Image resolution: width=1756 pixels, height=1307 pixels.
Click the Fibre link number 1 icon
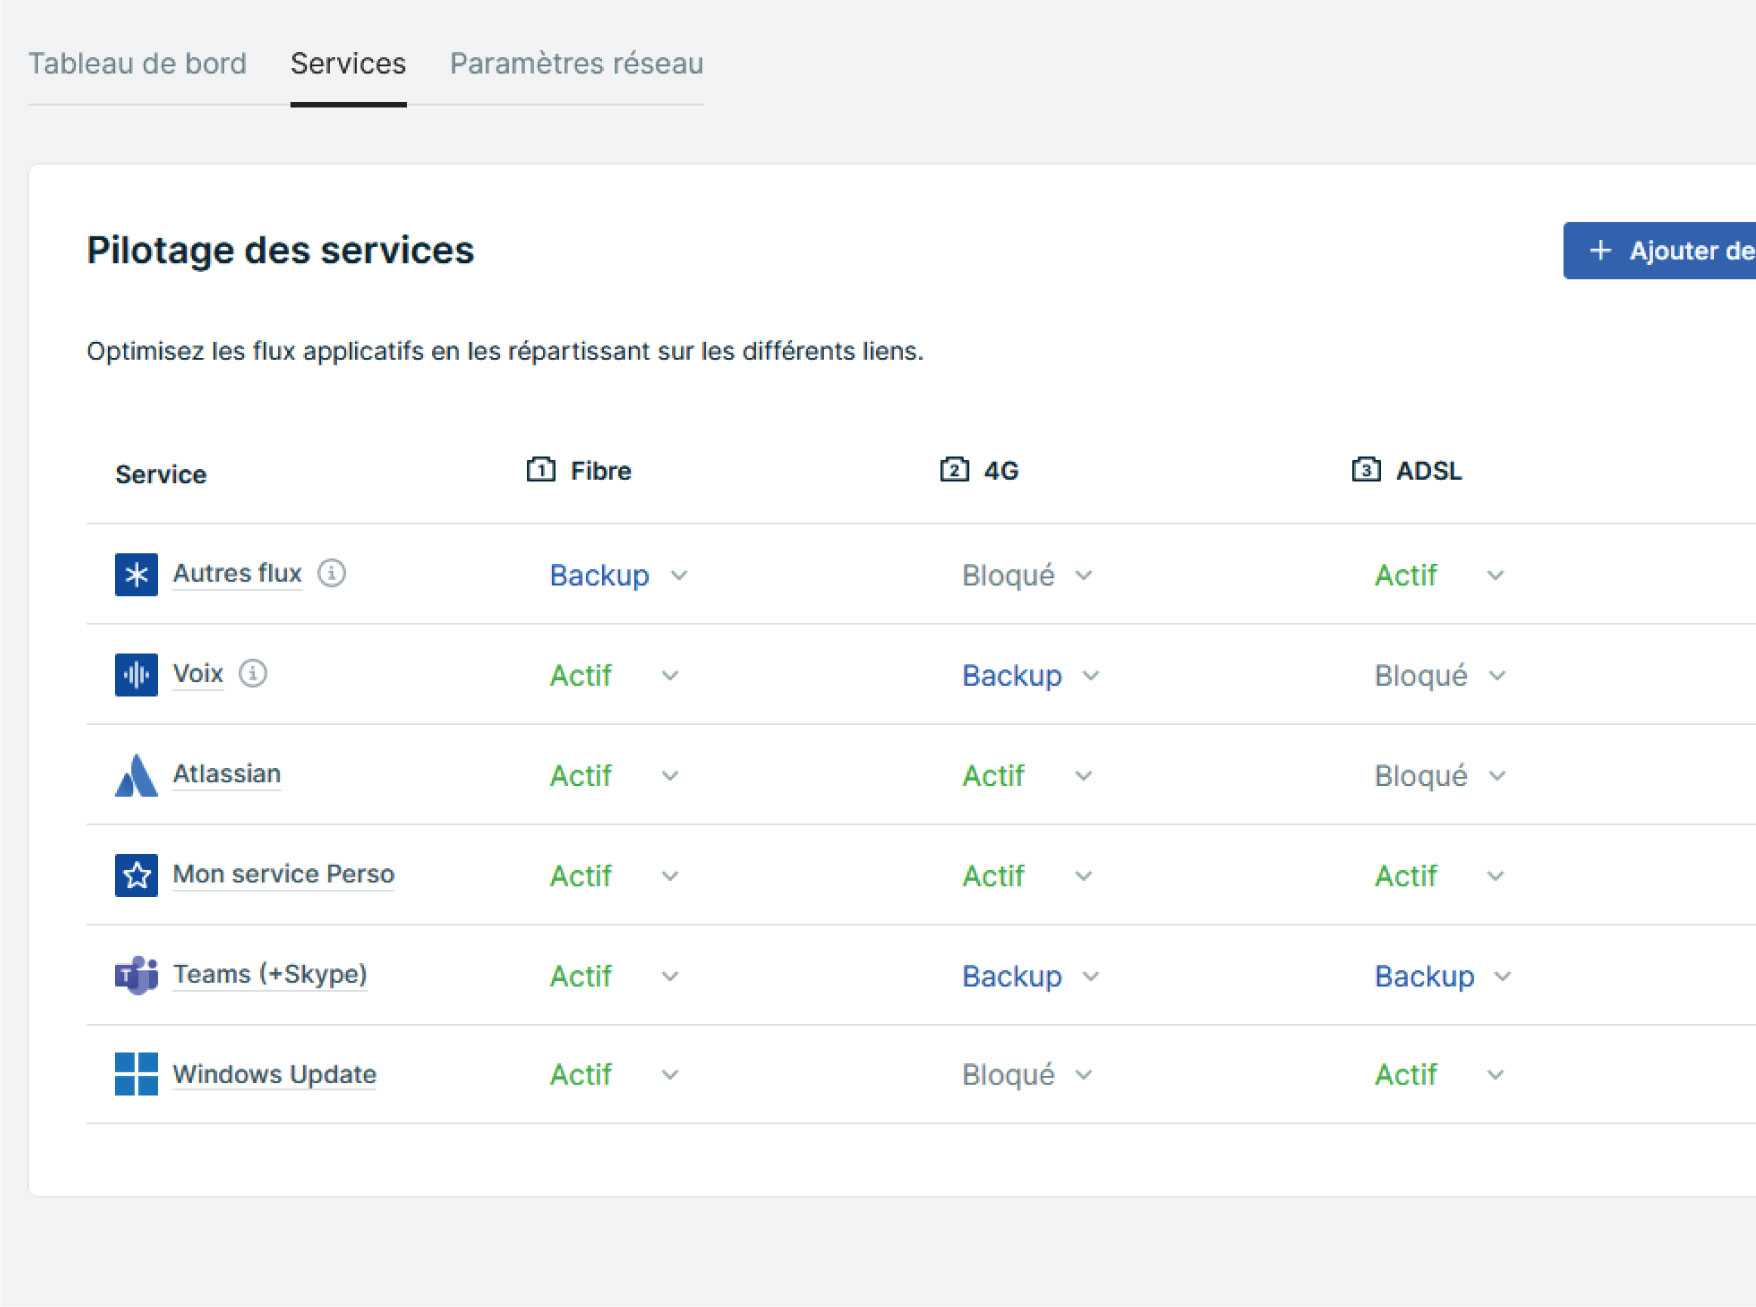541,469
